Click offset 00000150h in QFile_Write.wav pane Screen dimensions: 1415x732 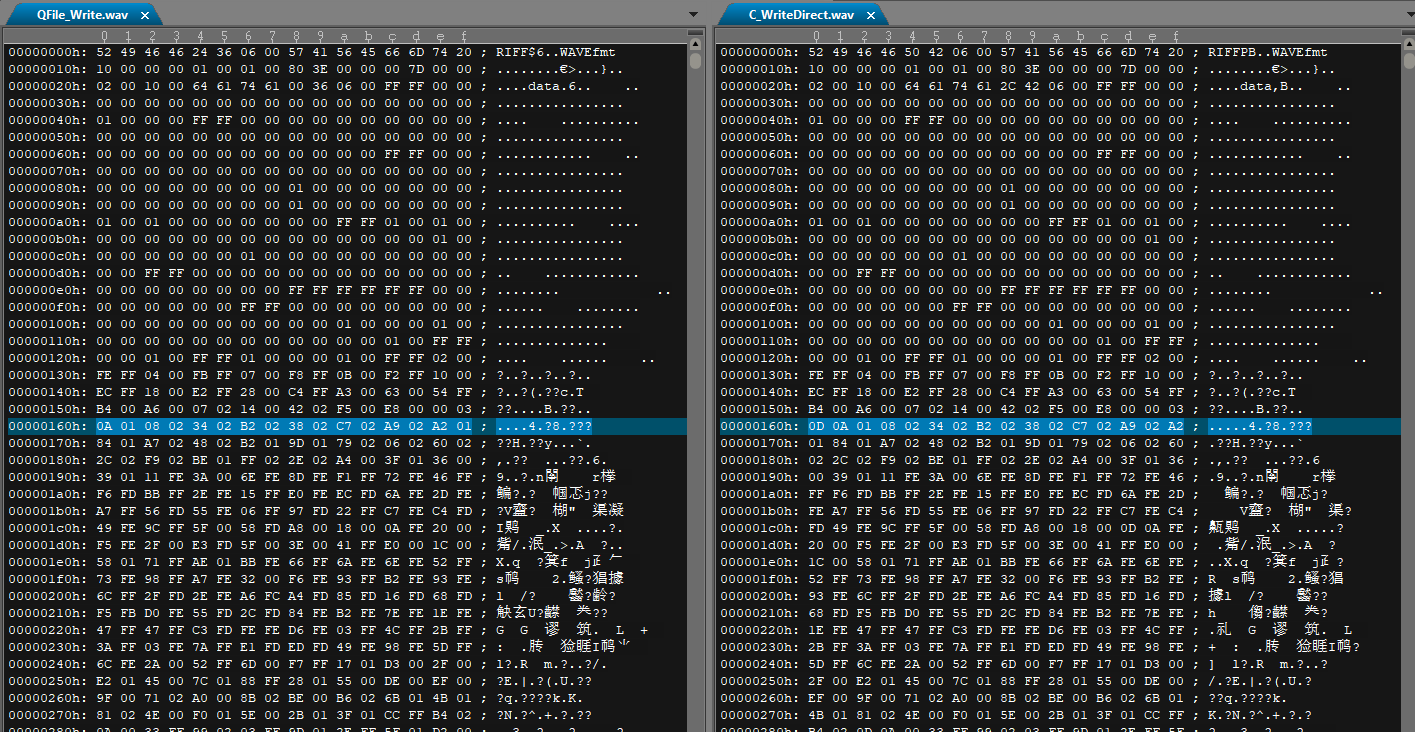(48, 410)
